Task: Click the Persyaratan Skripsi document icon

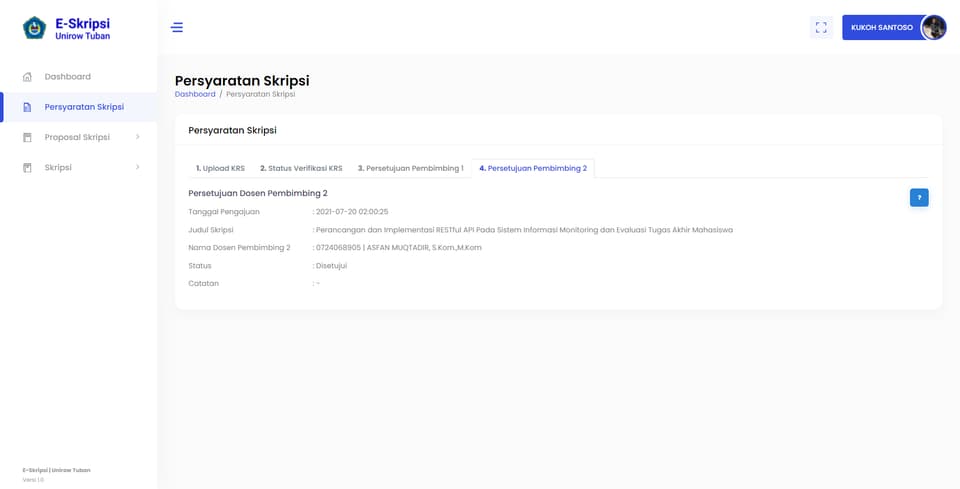Action: tap(27, 107)
